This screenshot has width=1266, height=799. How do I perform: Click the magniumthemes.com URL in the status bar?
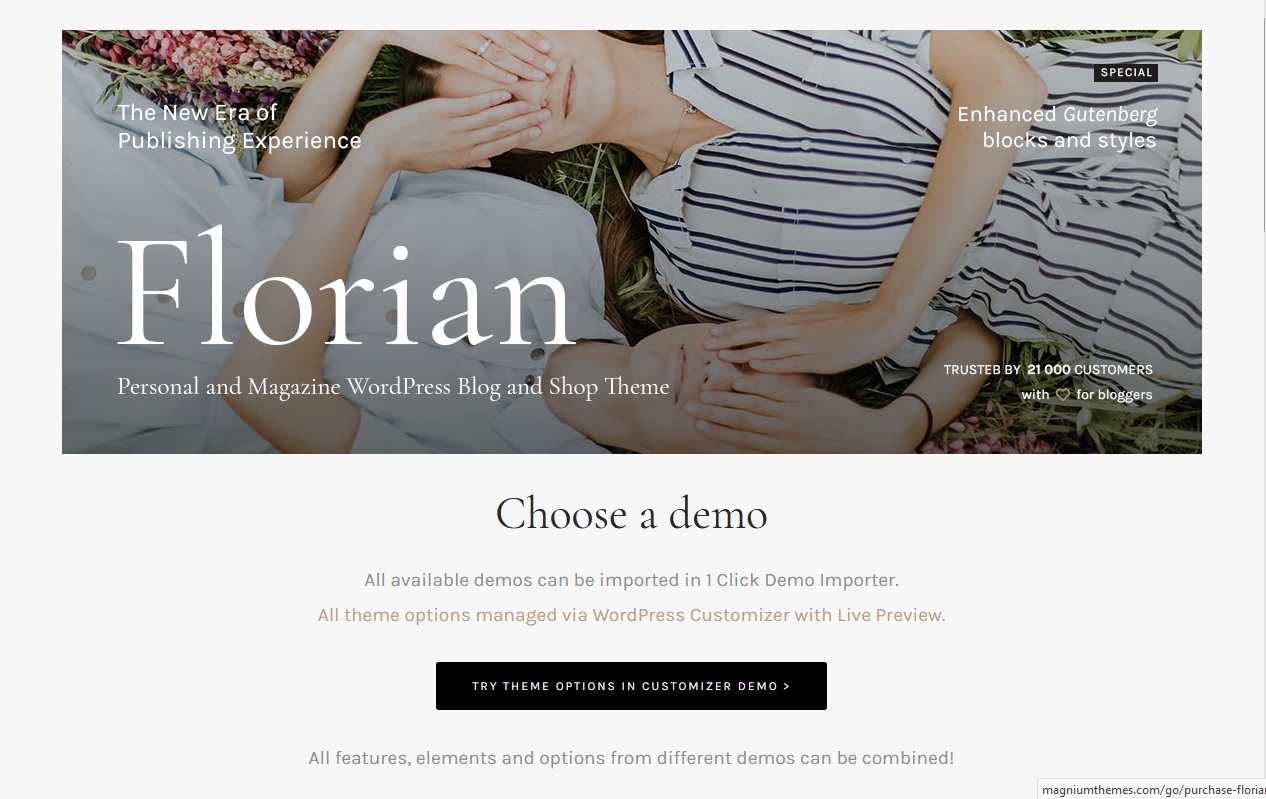pyautogui.click(x=1153, y=790)
